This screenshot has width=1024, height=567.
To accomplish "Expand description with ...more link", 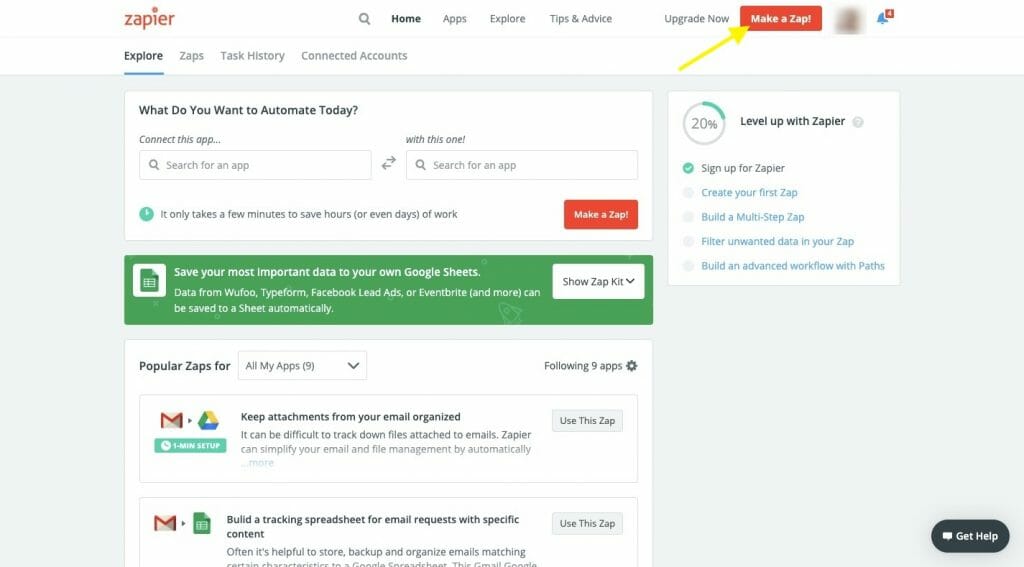I will tap(257, 462).
